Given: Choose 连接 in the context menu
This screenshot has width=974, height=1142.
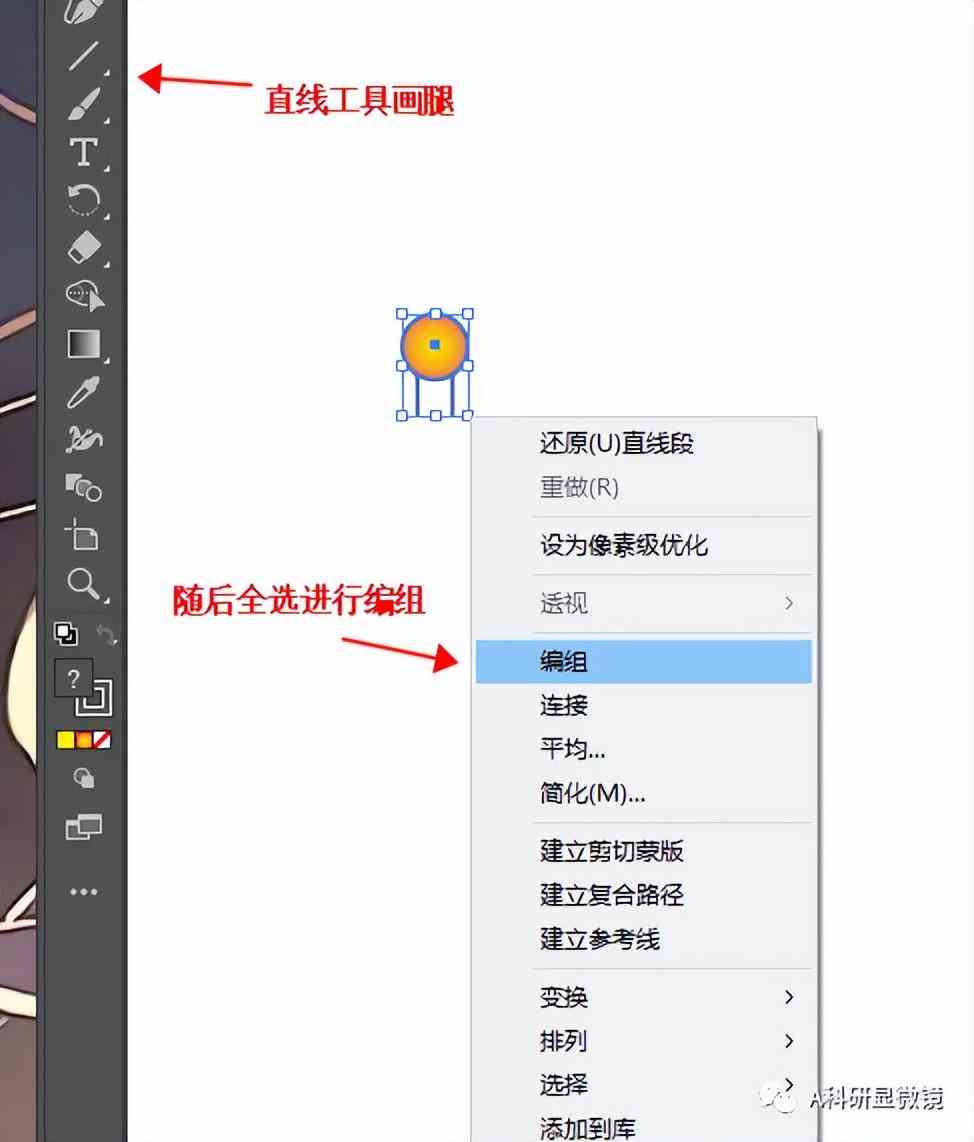Looking at the screenshot, I should [643, 705].
